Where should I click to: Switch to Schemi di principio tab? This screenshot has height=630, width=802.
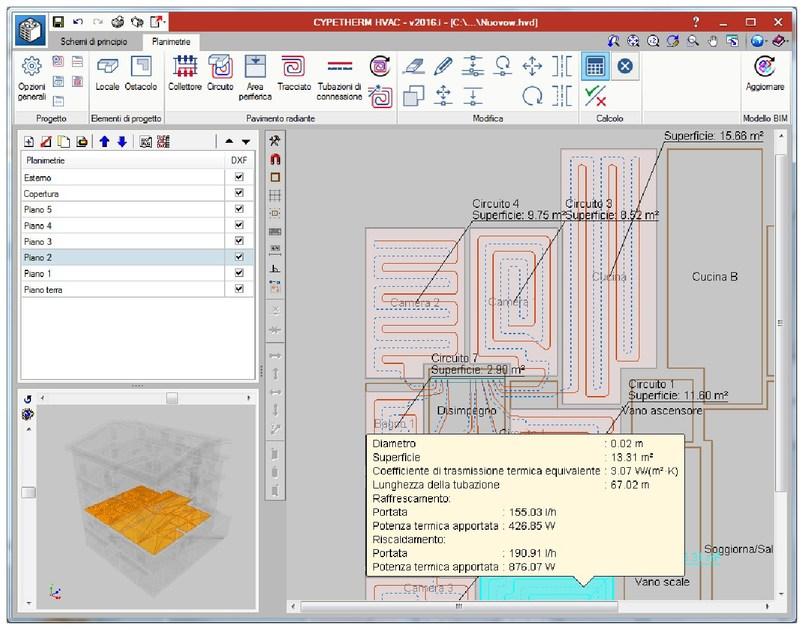94,42
